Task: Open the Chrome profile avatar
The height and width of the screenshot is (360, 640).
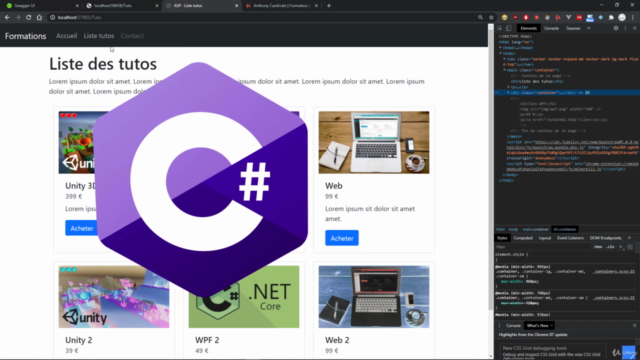Action: click(x=622, y=18)
